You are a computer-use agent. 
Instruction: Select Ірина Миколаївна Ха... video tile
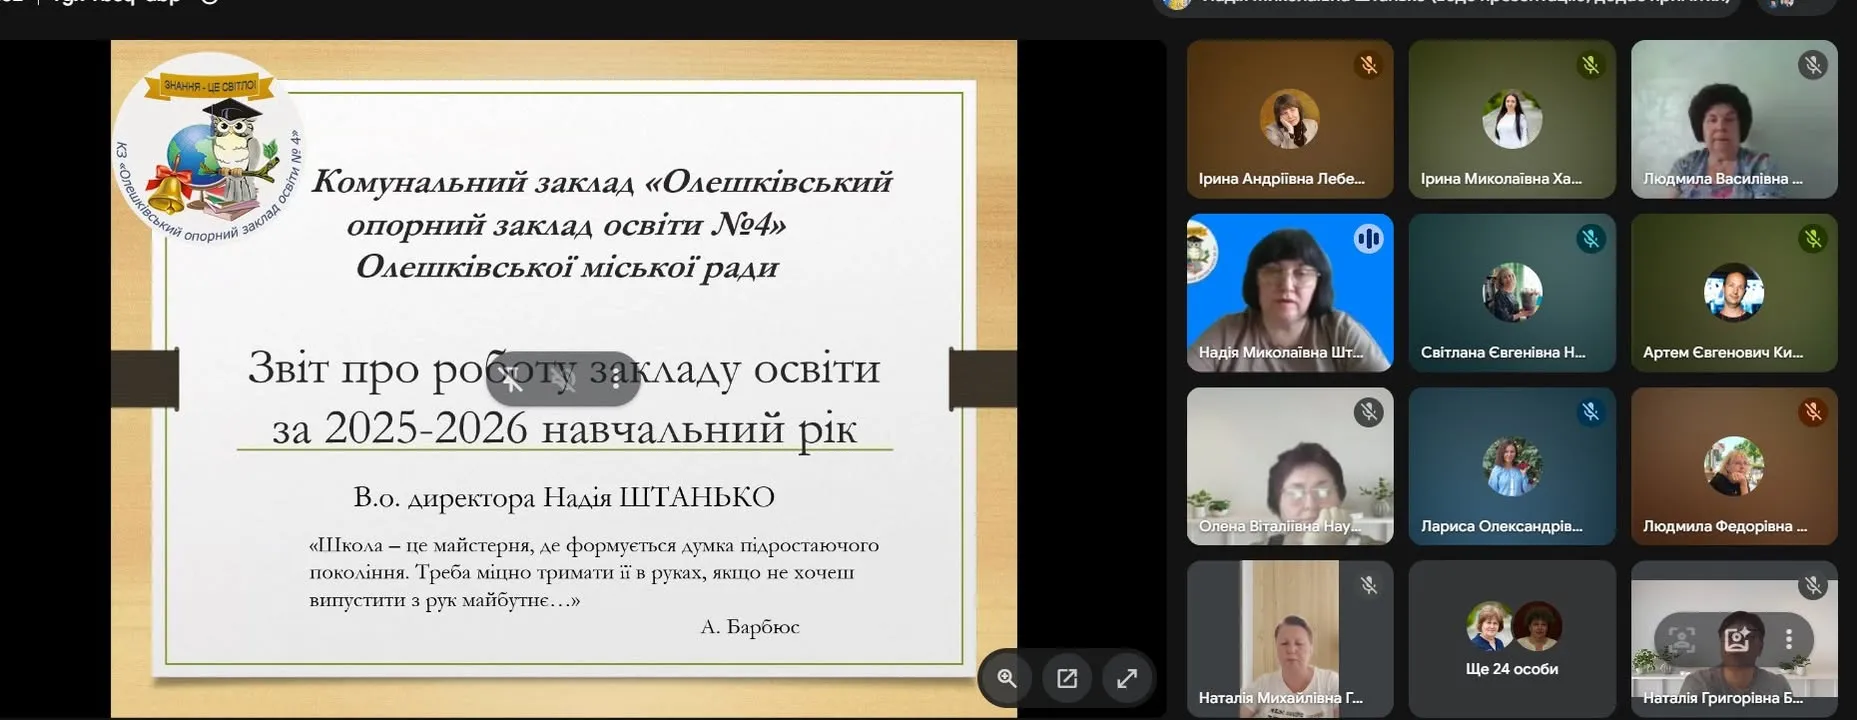tap(1512, 119)
